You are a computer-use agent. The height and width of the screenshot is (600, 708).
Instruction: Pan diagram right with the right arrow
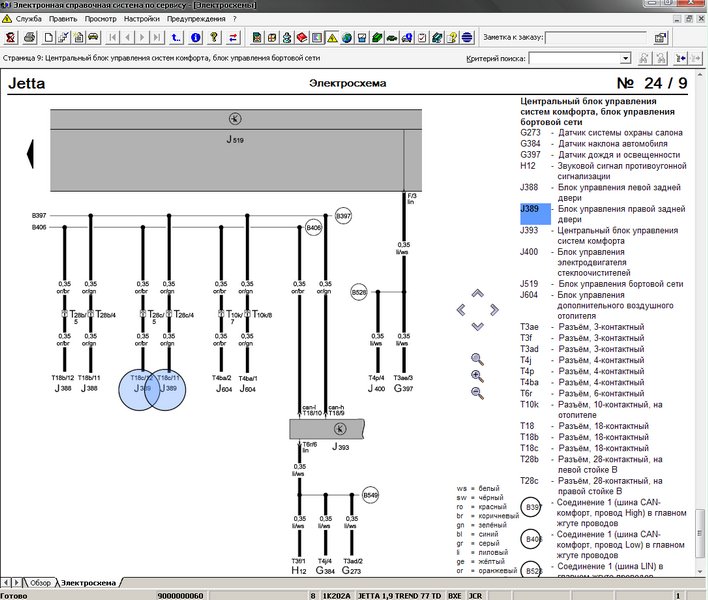(x=494, y=310)
